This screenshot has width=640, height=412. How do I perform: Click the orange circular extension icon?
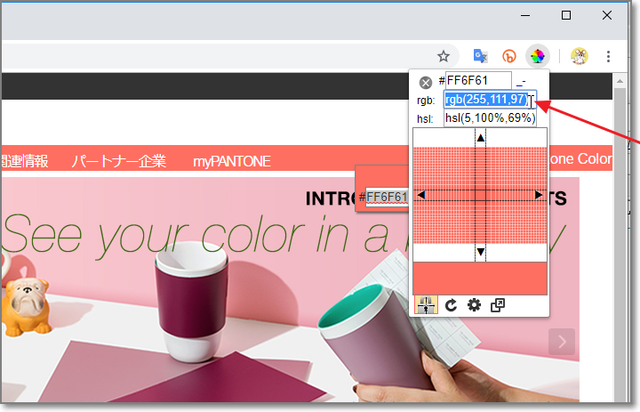(509, 56)
